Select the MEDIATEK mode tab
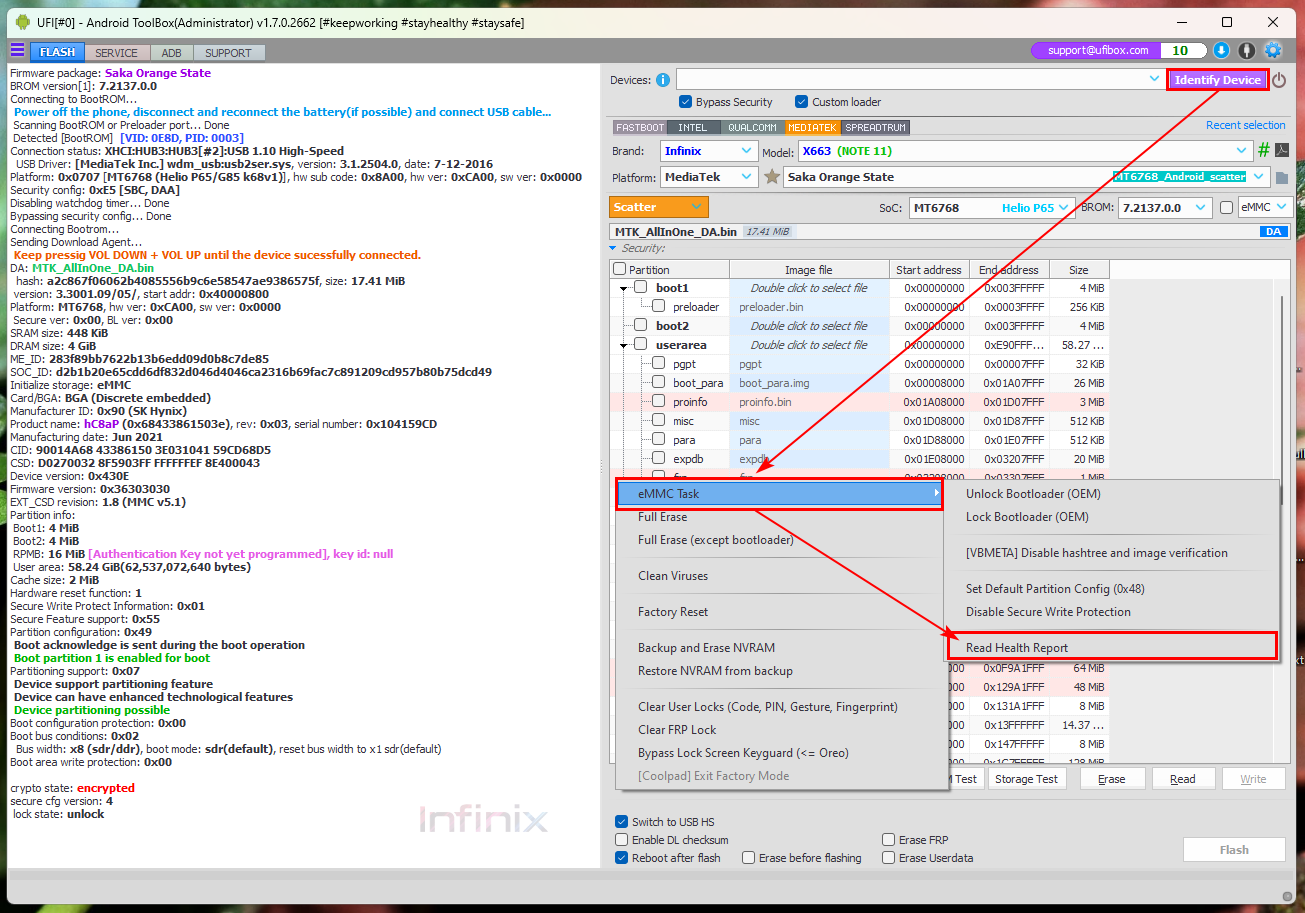1305x913 pixels. click(814, 128)
